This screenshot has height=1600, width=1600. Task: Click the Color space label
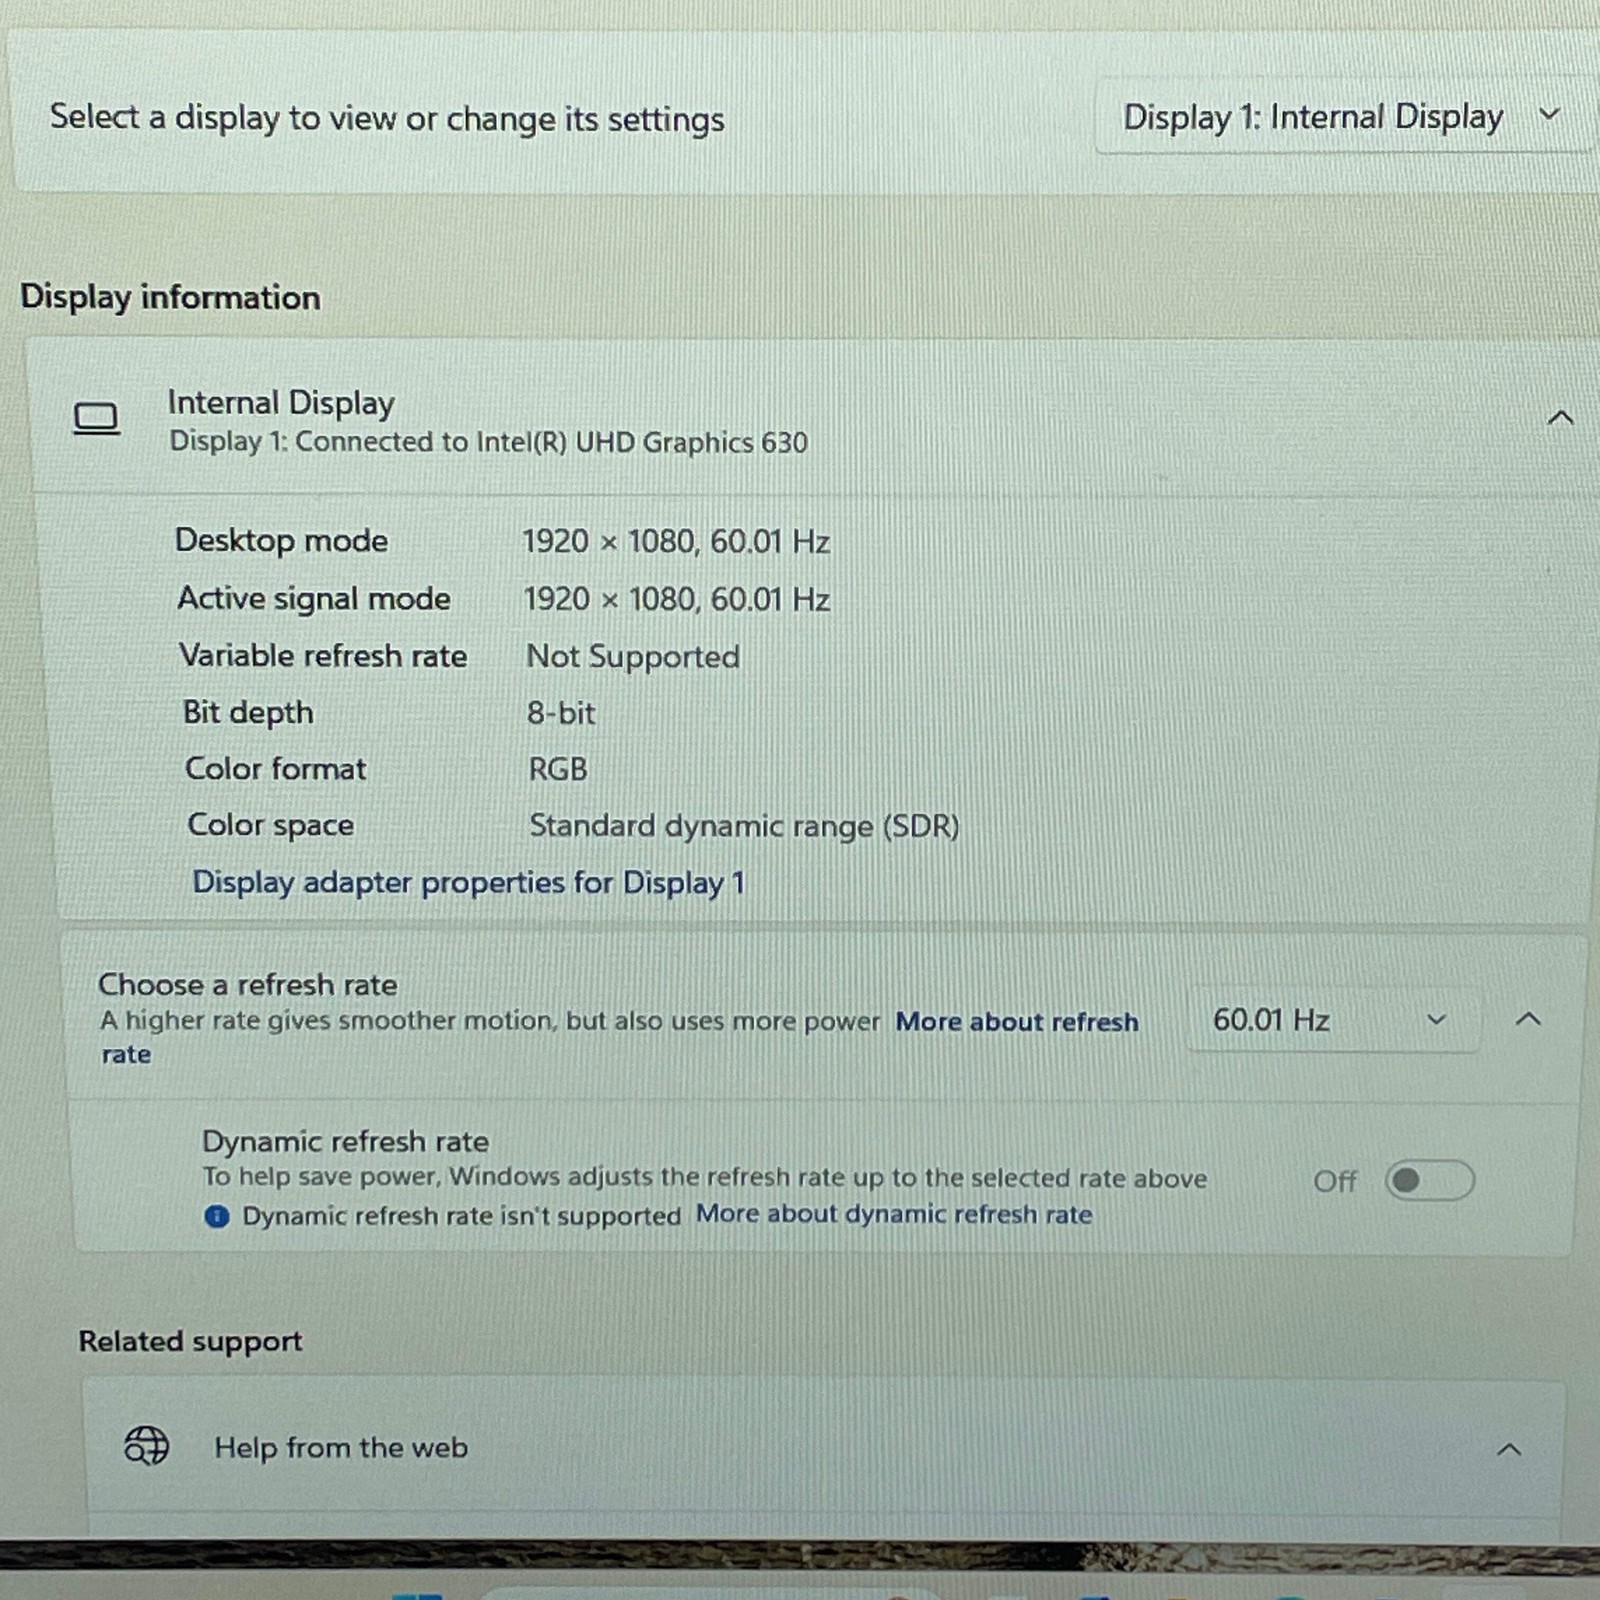[x=271, y=825]
